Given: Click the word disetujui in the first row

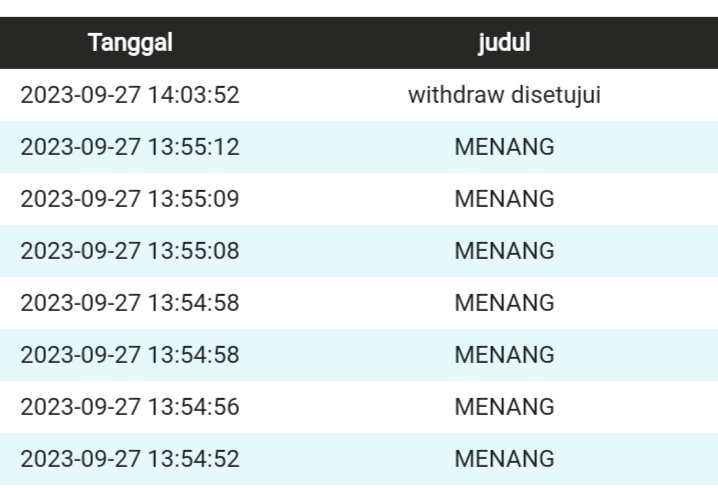Looking at the screenshot, I should [555, 96].
